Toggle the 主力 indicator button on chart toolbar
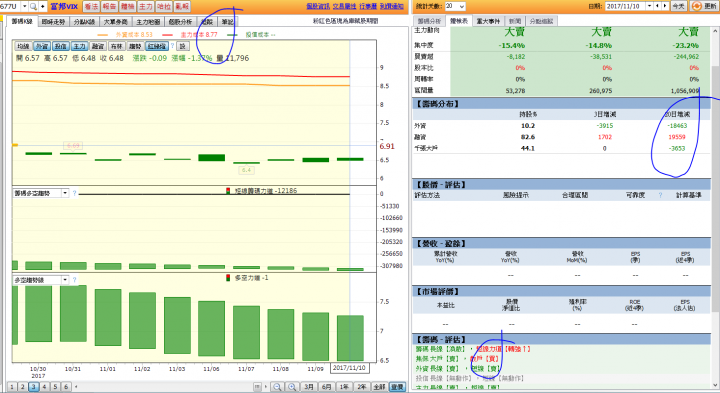720x393 pixels. 79,46
